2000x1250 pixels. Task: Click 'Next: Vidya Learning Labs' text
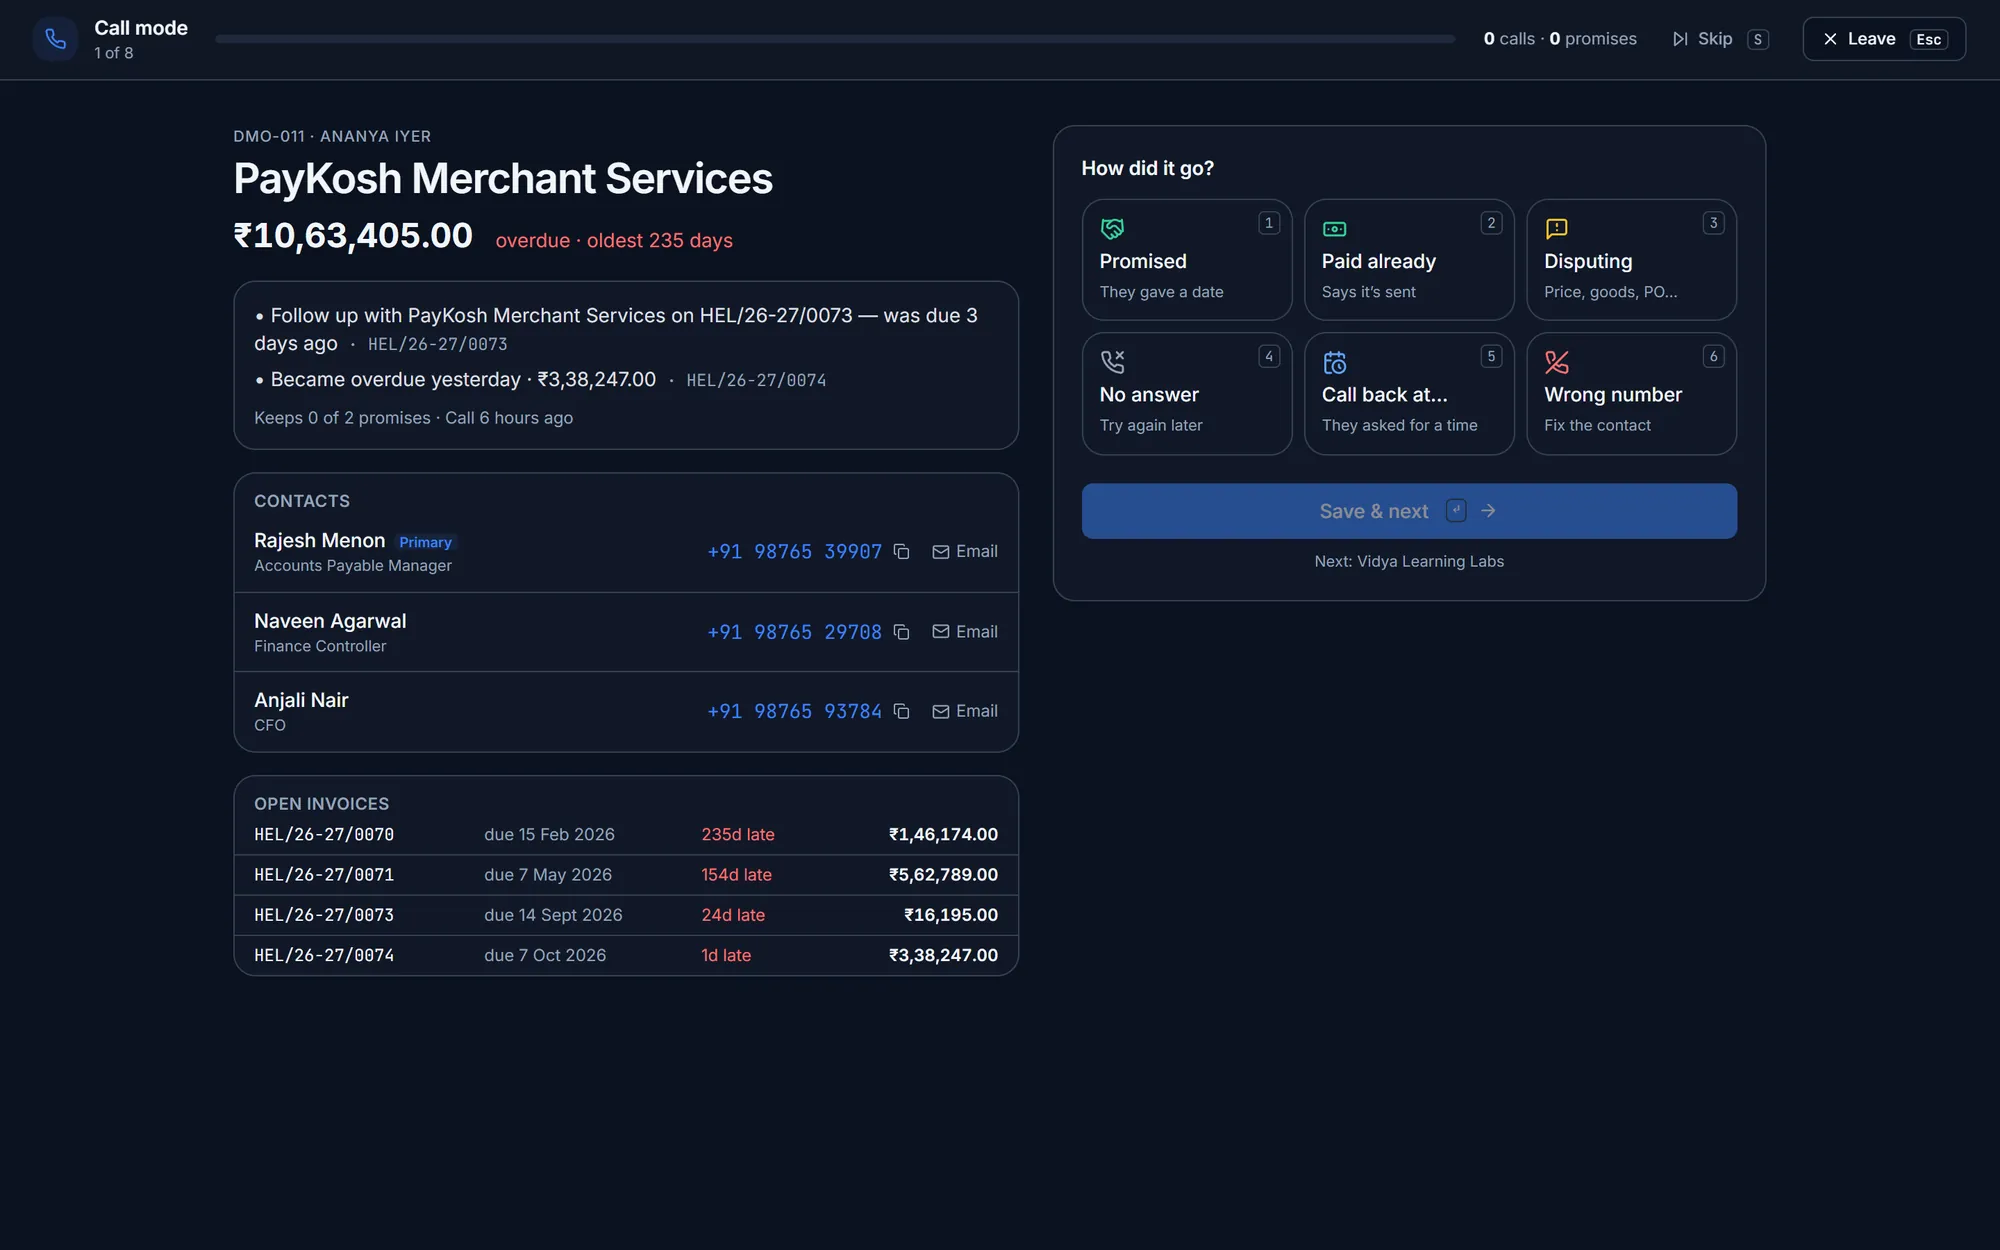[x=1409, y=562]
